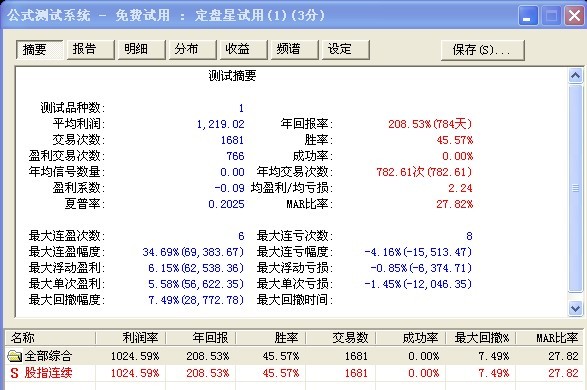
Task: Sort by the 利润率 column header
Action: [131, 338]
